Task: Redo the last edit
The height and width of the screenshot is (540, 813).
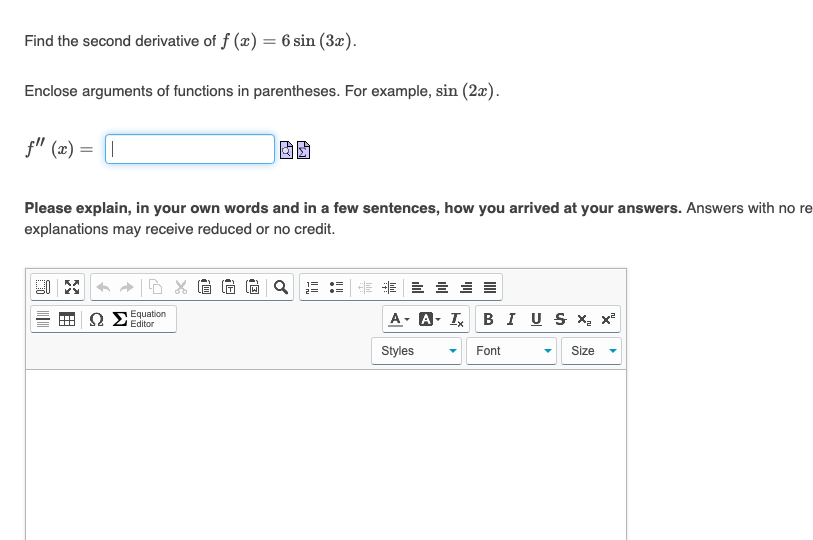Action: coord(127,287)
